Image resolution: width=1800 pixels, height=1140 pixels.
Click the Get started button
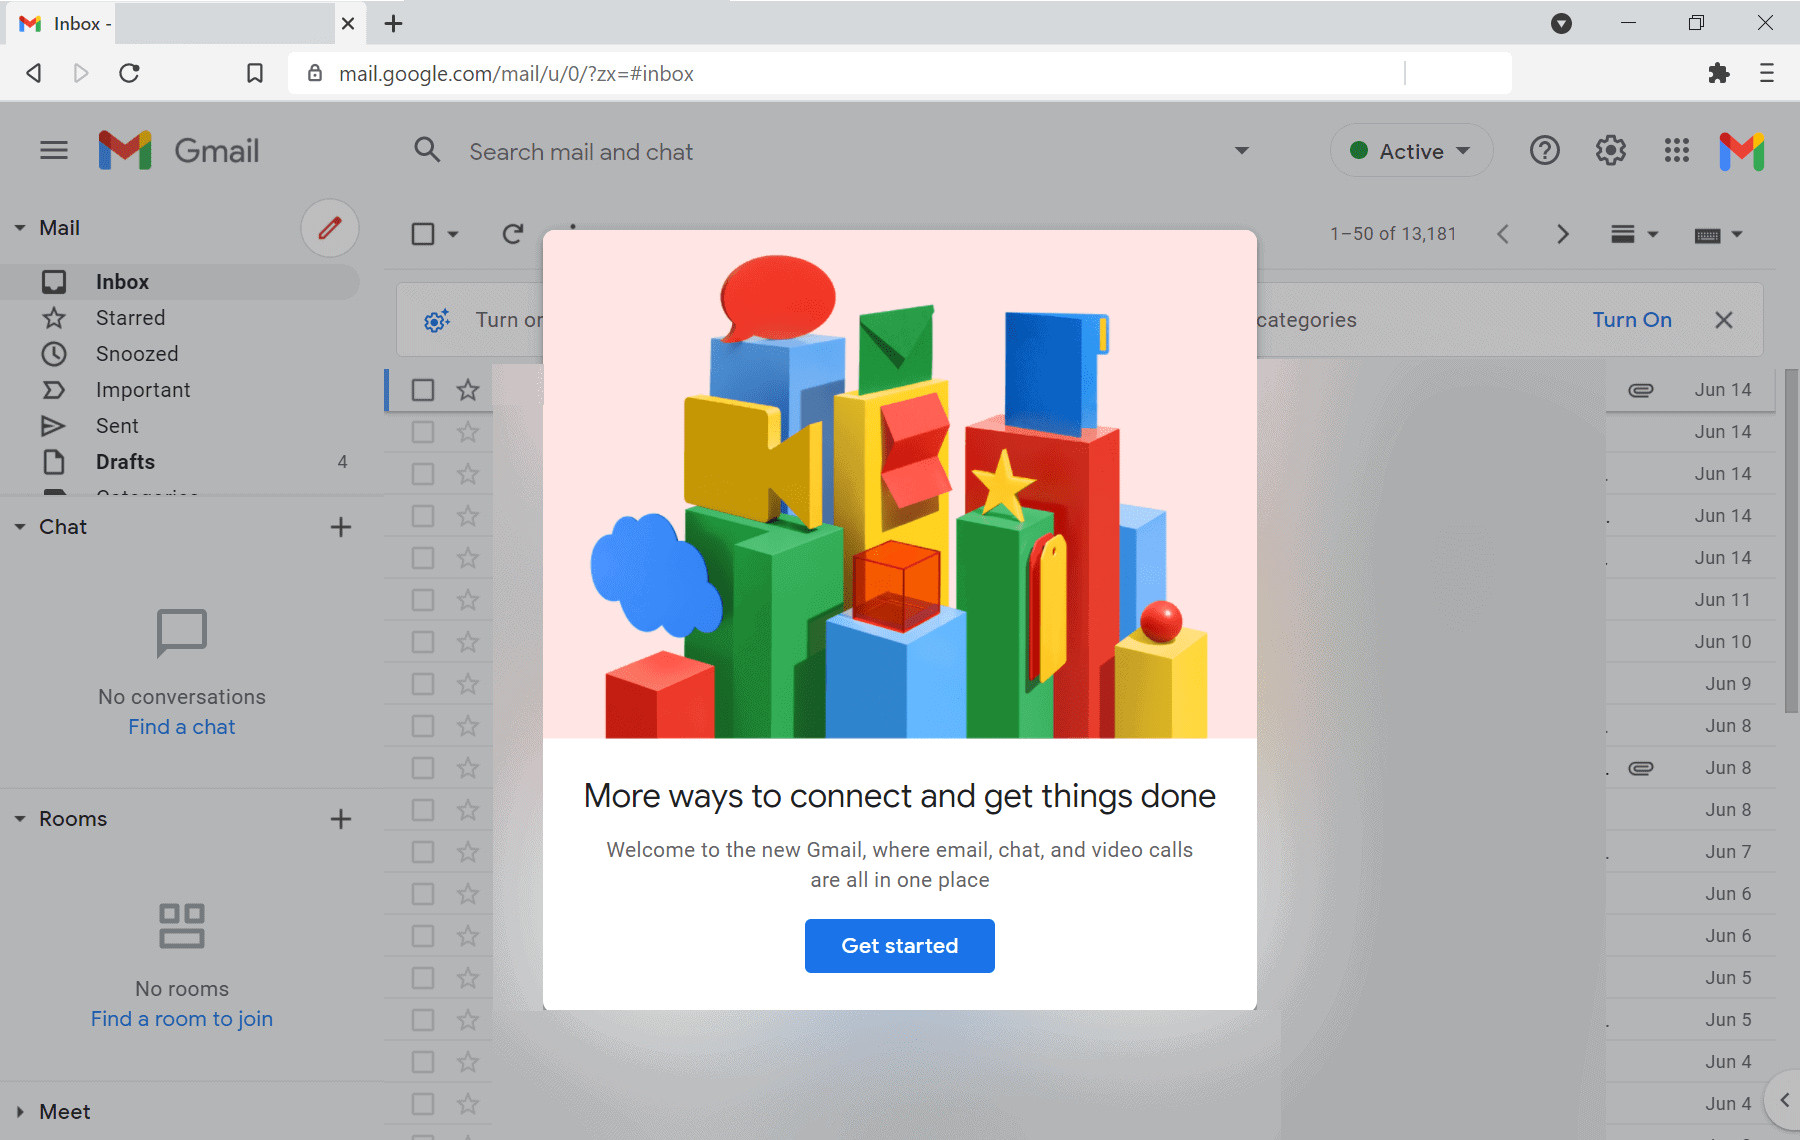coord(900,946)
